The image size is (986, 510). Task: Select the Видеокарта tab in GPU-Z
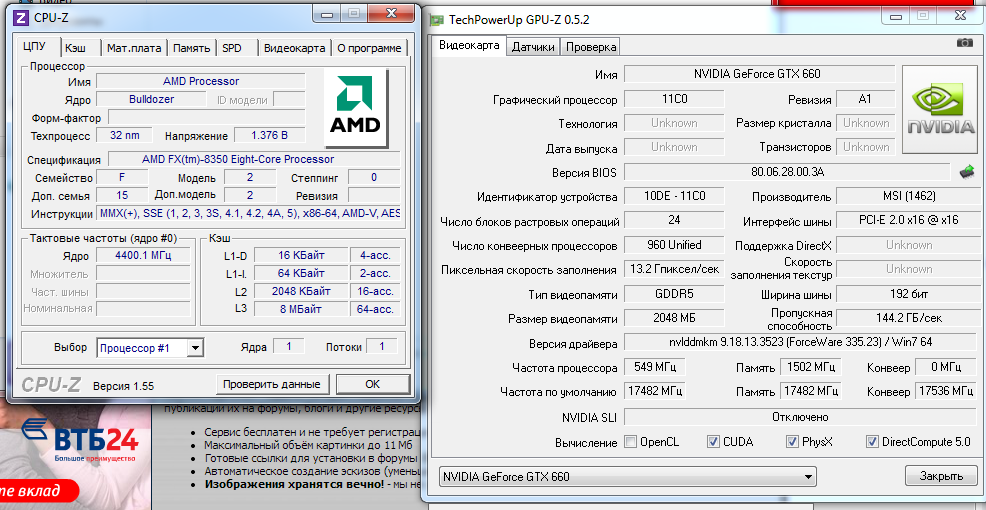(469, 45)
